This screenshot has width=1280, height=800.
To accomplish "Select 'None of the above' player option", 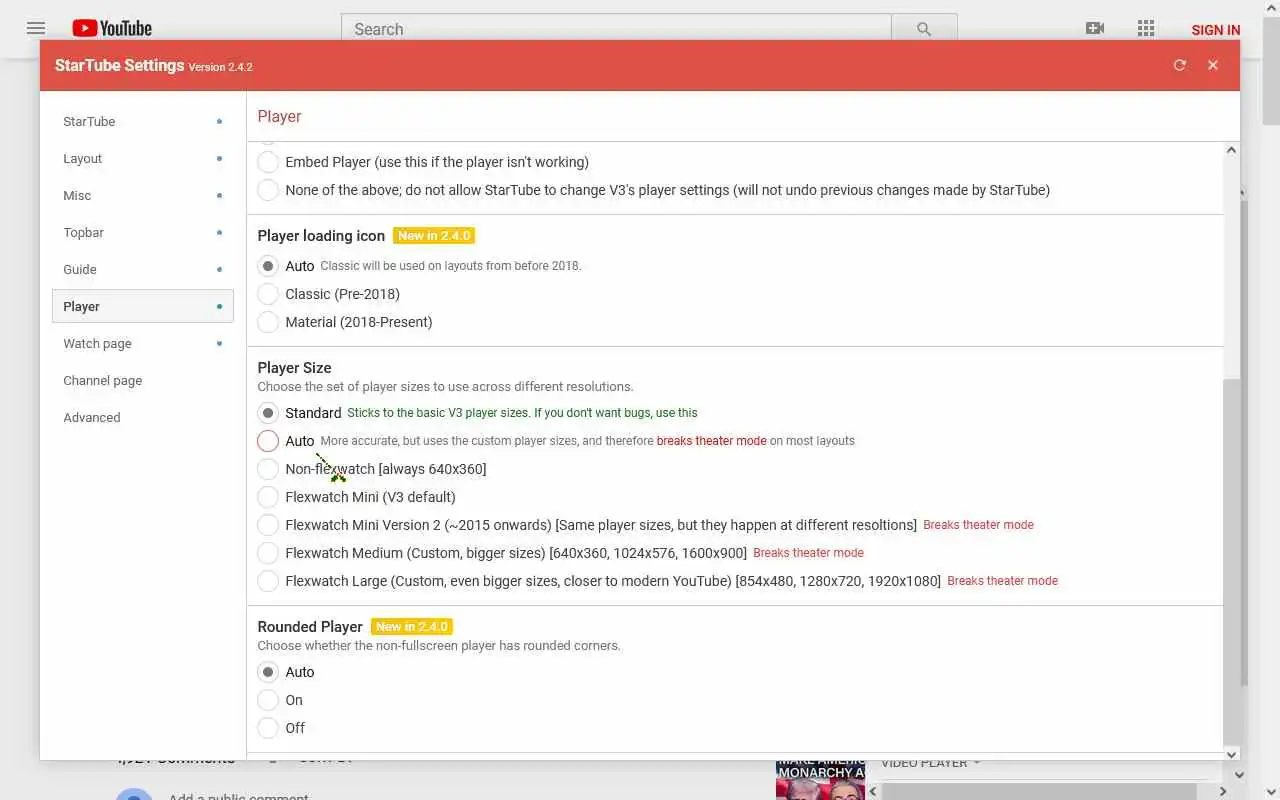I will pos(268,190).
